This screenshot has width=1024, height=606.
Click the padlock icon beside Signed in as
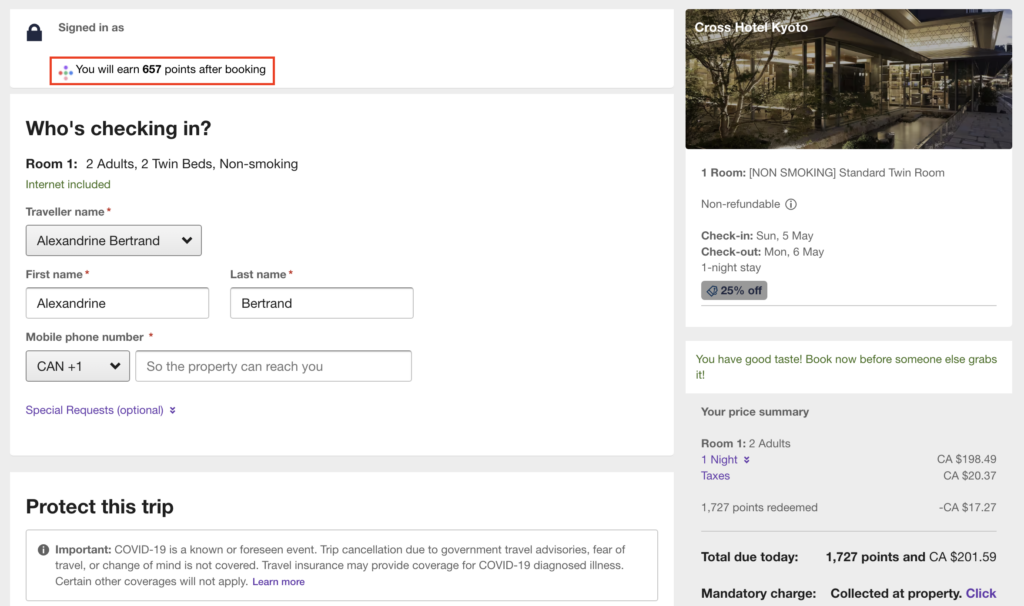coord(34,32)
